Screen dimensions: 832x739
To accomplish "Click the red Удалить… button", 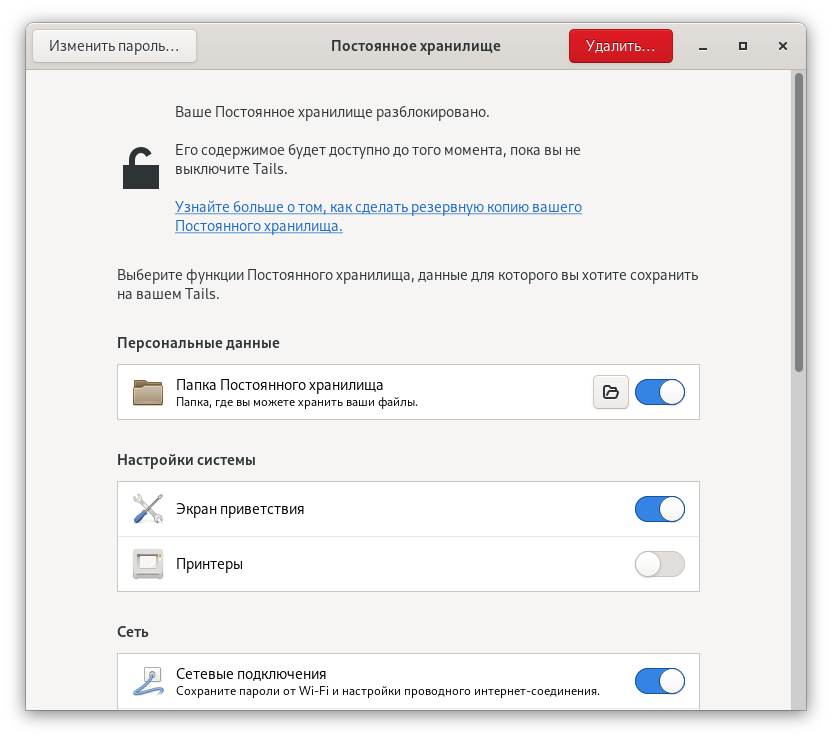I will coord(620,46).
